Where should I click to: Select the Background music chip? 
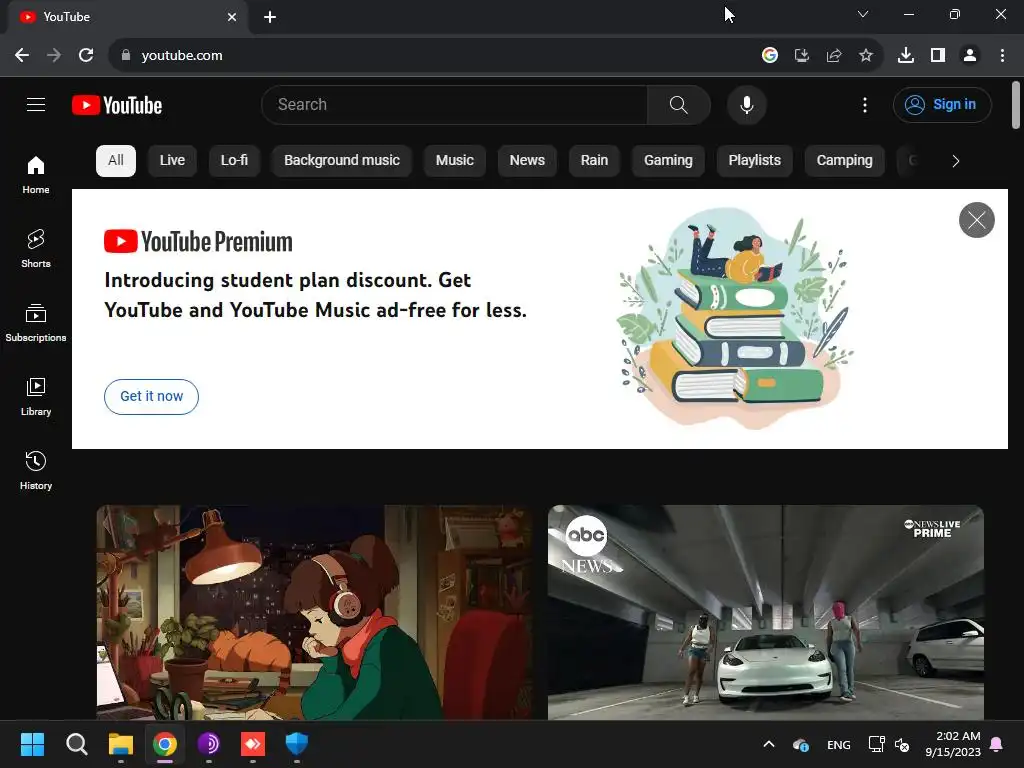point(342,161)
